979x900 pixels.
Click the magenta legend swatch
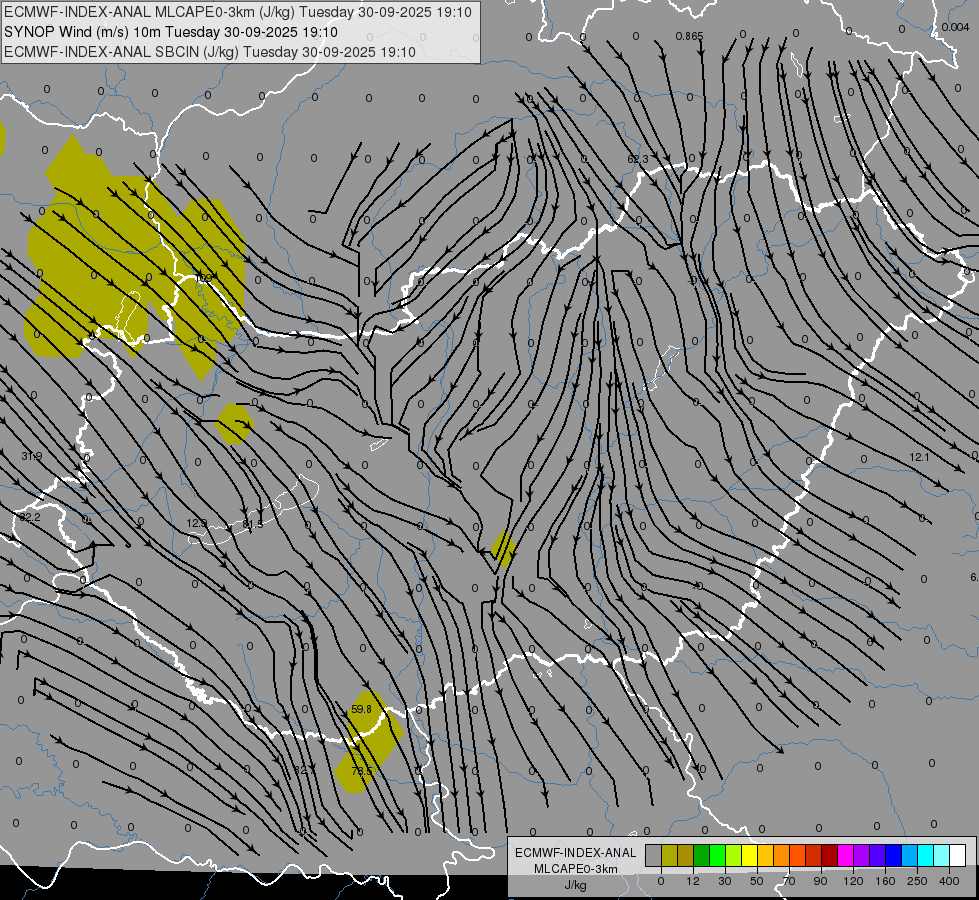point(846,856)
